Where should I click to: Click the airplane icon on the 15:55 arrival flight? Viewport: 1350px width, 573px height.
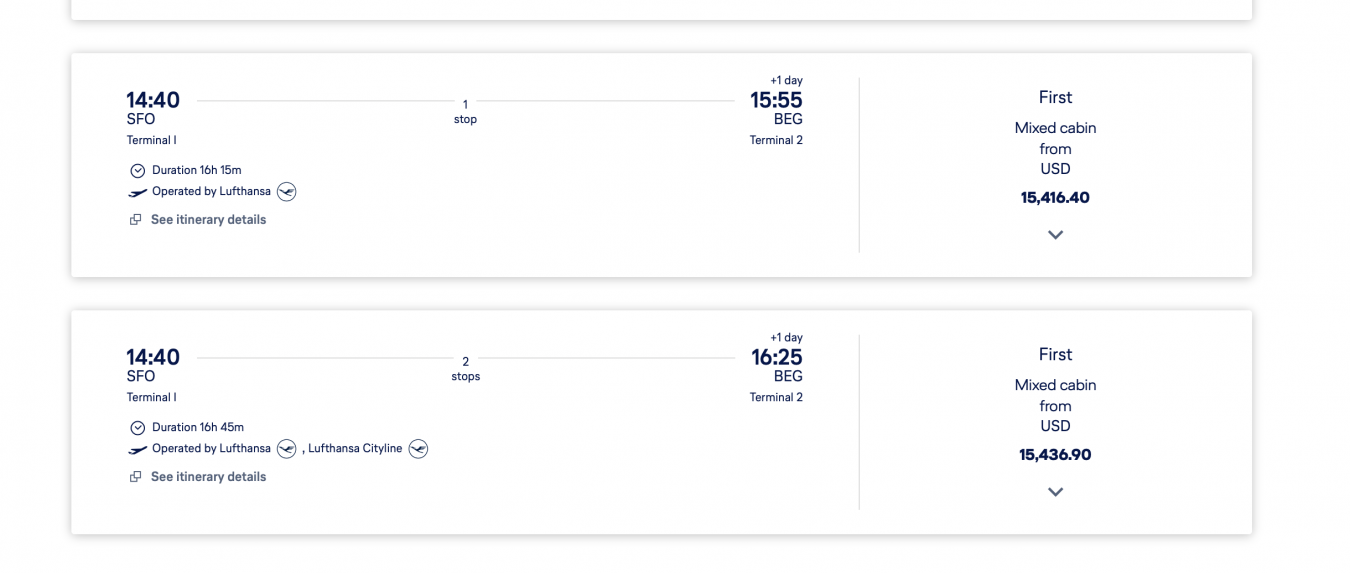click(x=138, y=192)
